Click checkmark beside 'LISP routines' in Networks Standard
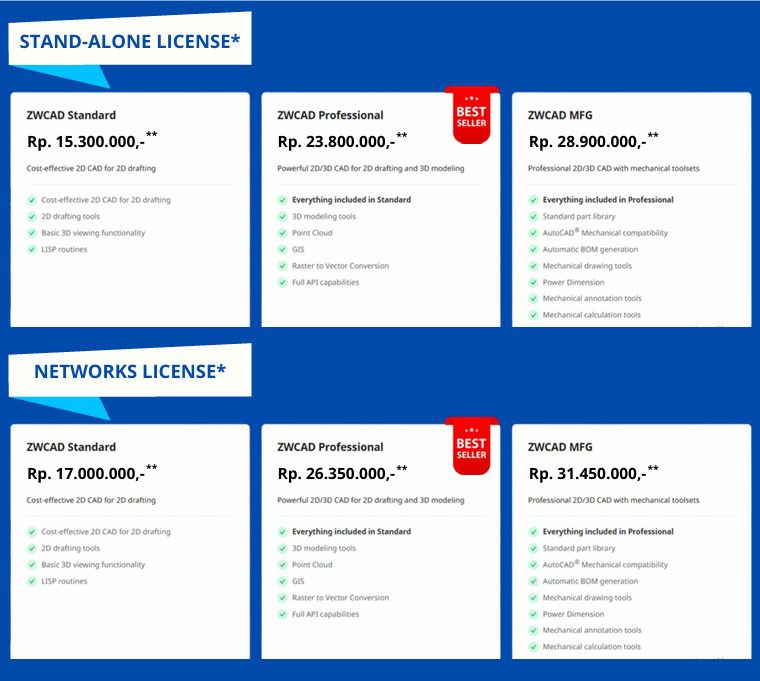 click(32, 581)
